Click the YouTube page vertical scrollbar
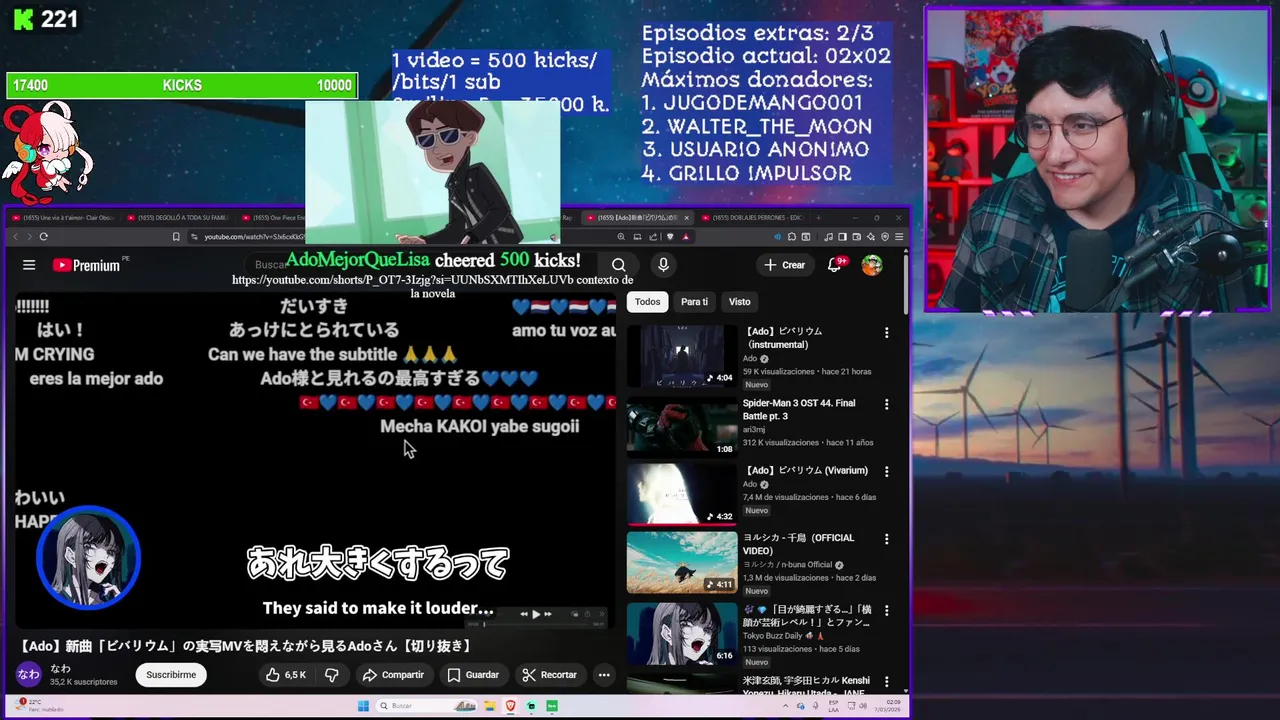The width and height of the screenshot is (1280, 720). [906, 283]
